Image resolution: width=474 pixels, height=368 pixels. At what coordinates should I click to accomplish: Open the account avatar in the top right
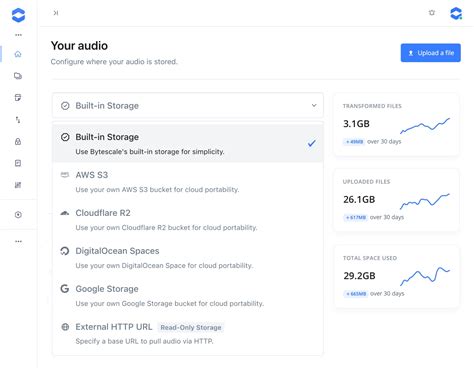pos(456,13)
